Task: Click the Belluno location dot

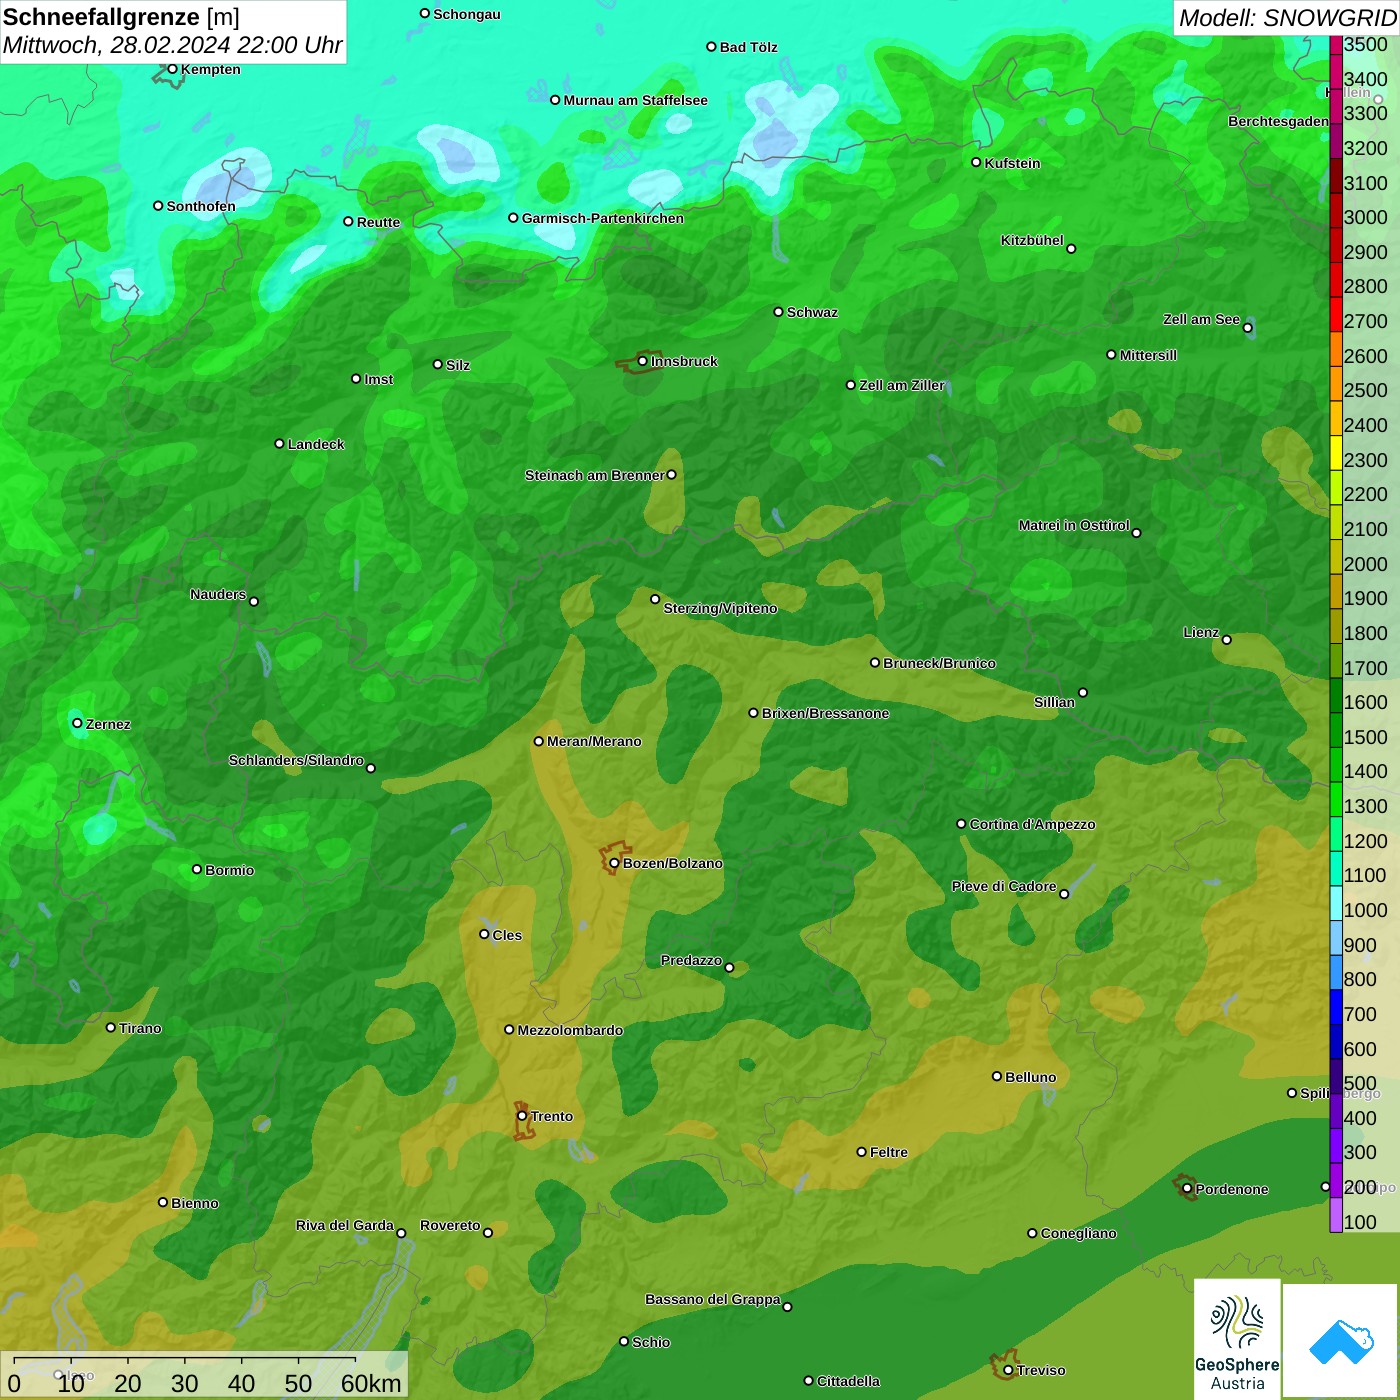Action: click(996, 1076)
